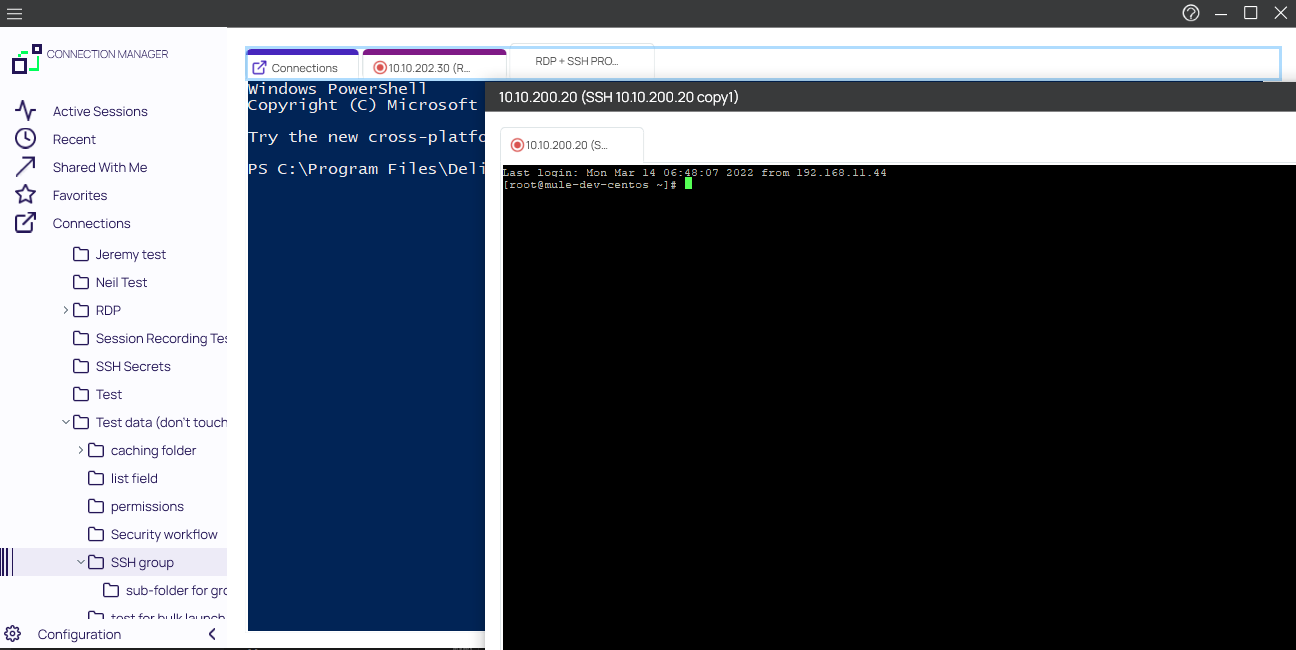The width and height of the screenshot is (1296, 650).
Task: Select the Connections sidebar item
Action: [x=91, y=223]
